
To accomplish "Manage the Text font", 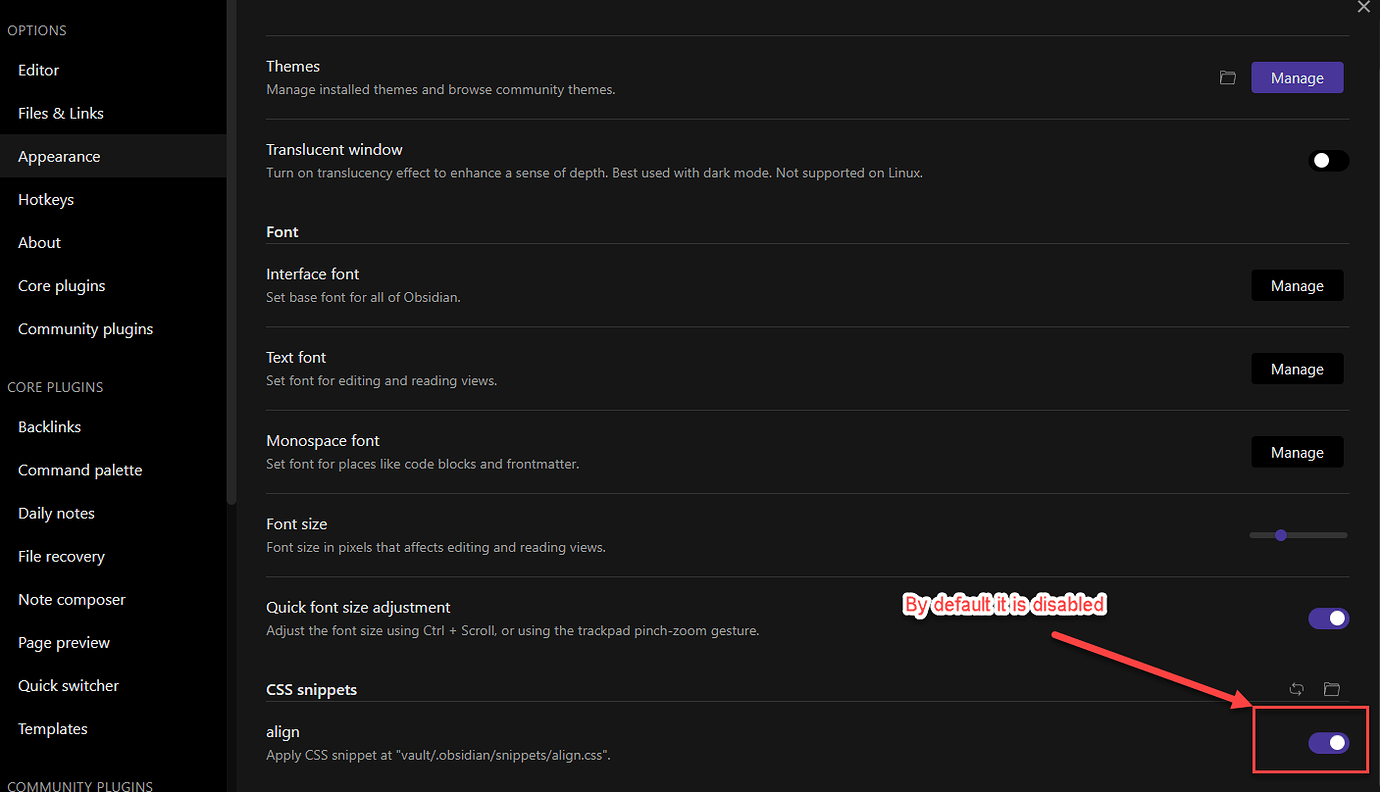I will click(1297, 369).
